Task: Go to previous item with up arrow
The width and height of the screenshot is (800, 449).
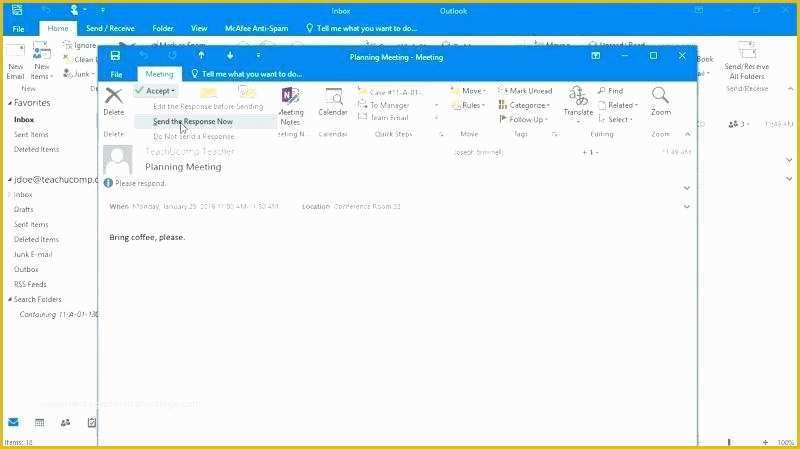Action: [x=202, y=56]
